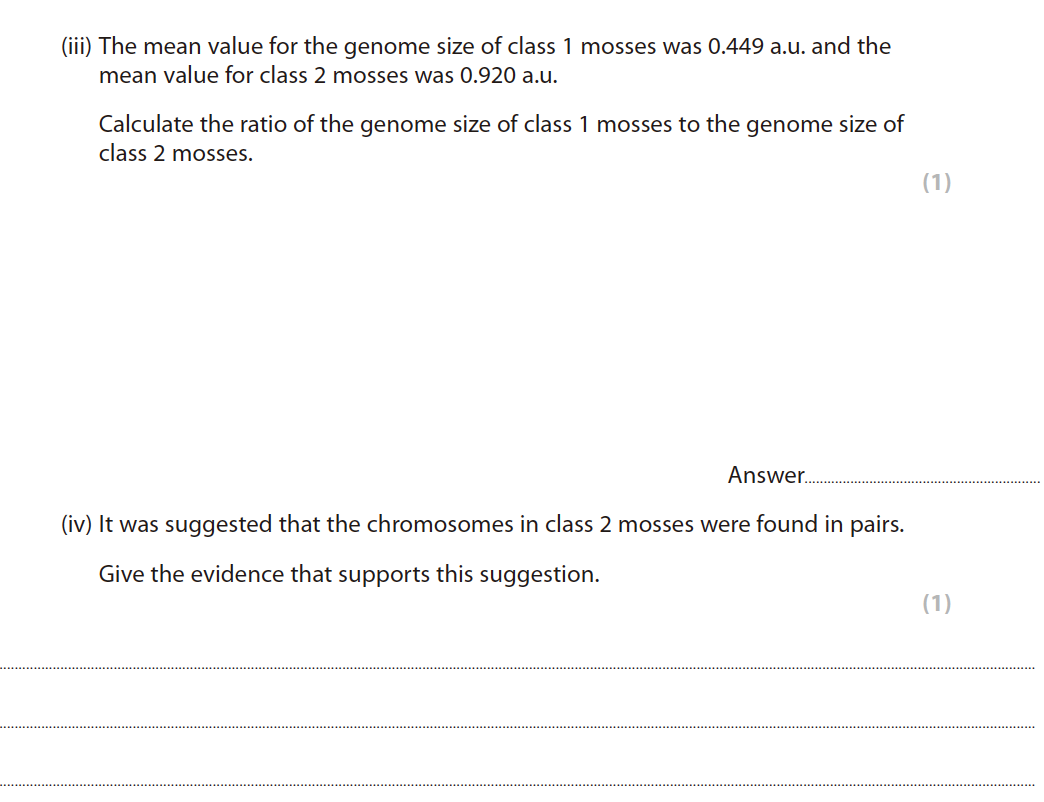
Task: Click the (1) mark indicator for part (iii)
Action: pyautogui.click(x=936, y=182)
